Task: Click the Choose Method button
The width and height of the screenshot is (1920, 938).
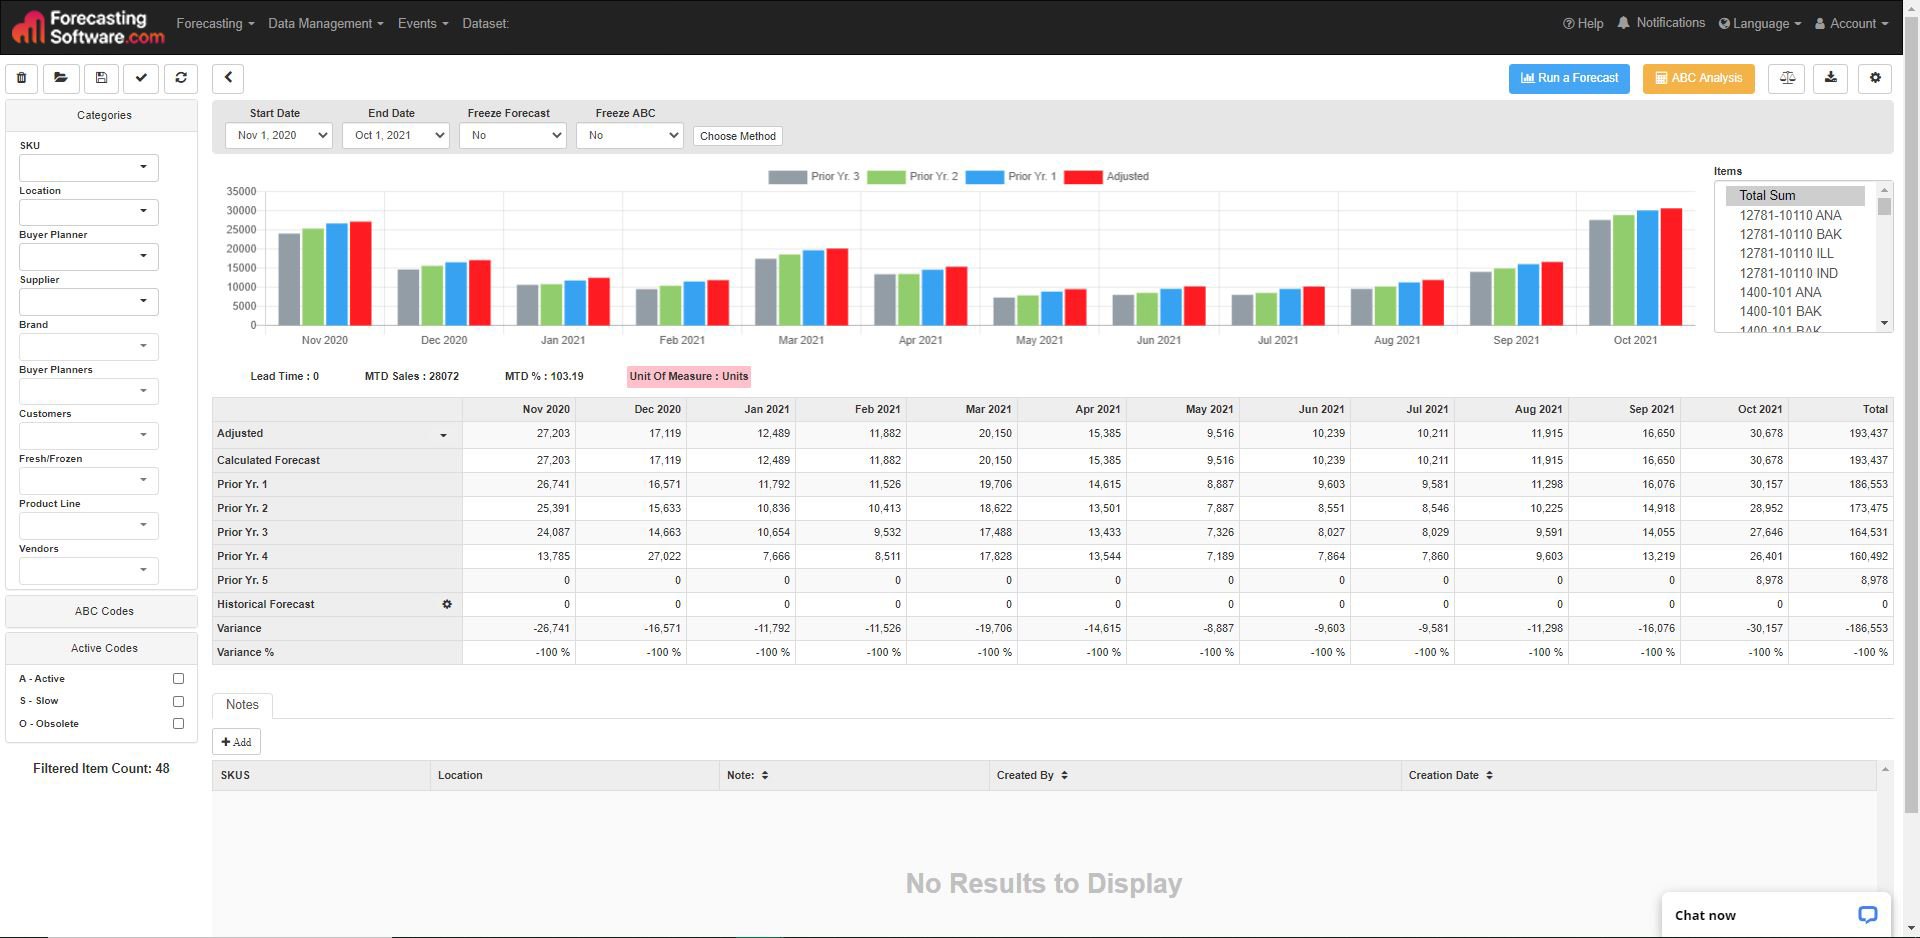Action: (x=738, y=136)
